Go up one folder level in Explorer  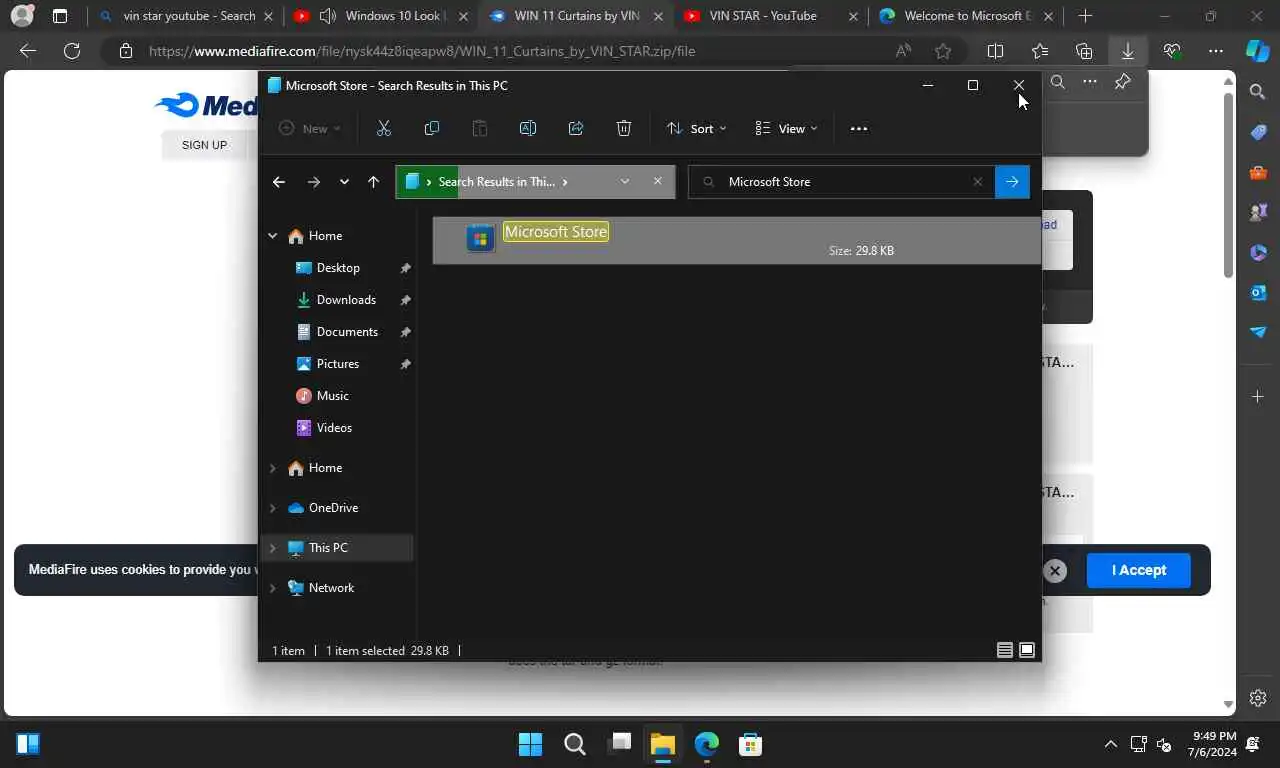click(x=373, y=181)
